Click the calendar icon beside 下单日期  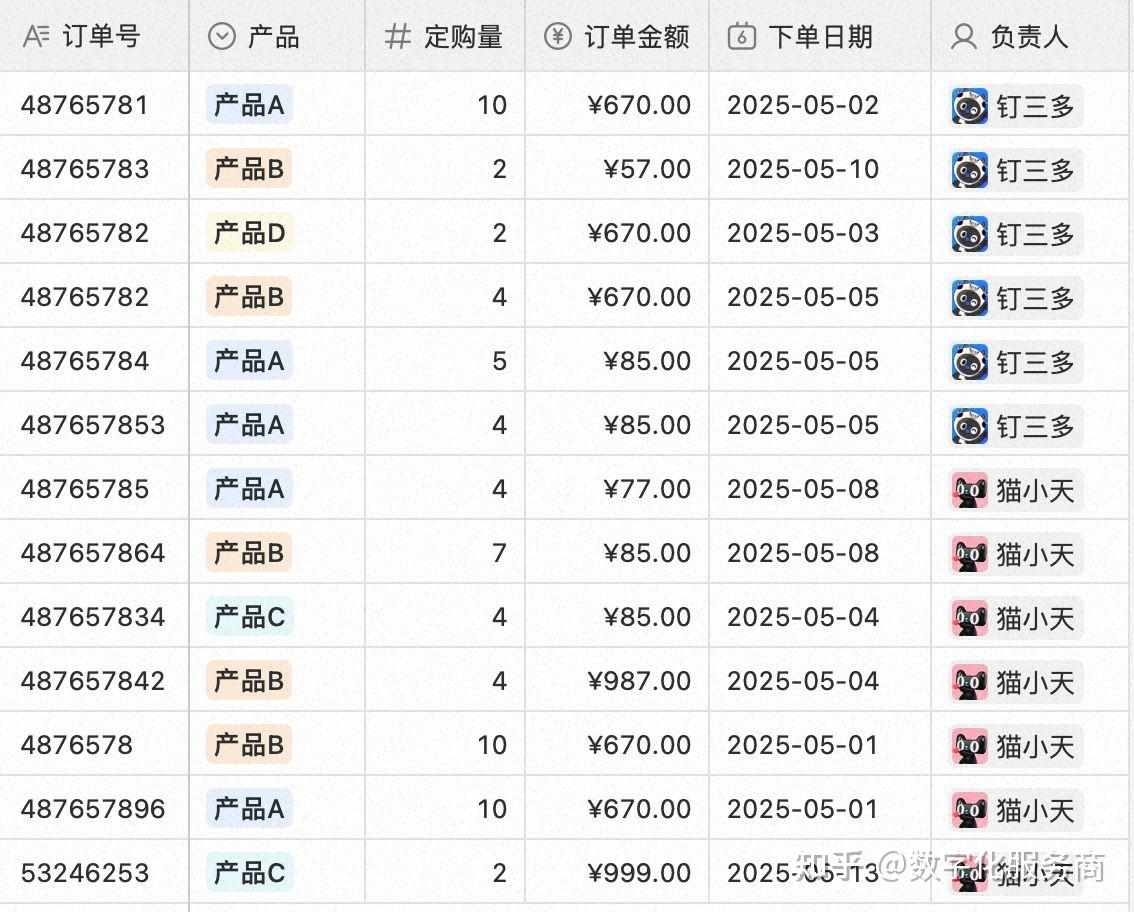[x=741, y=35]
